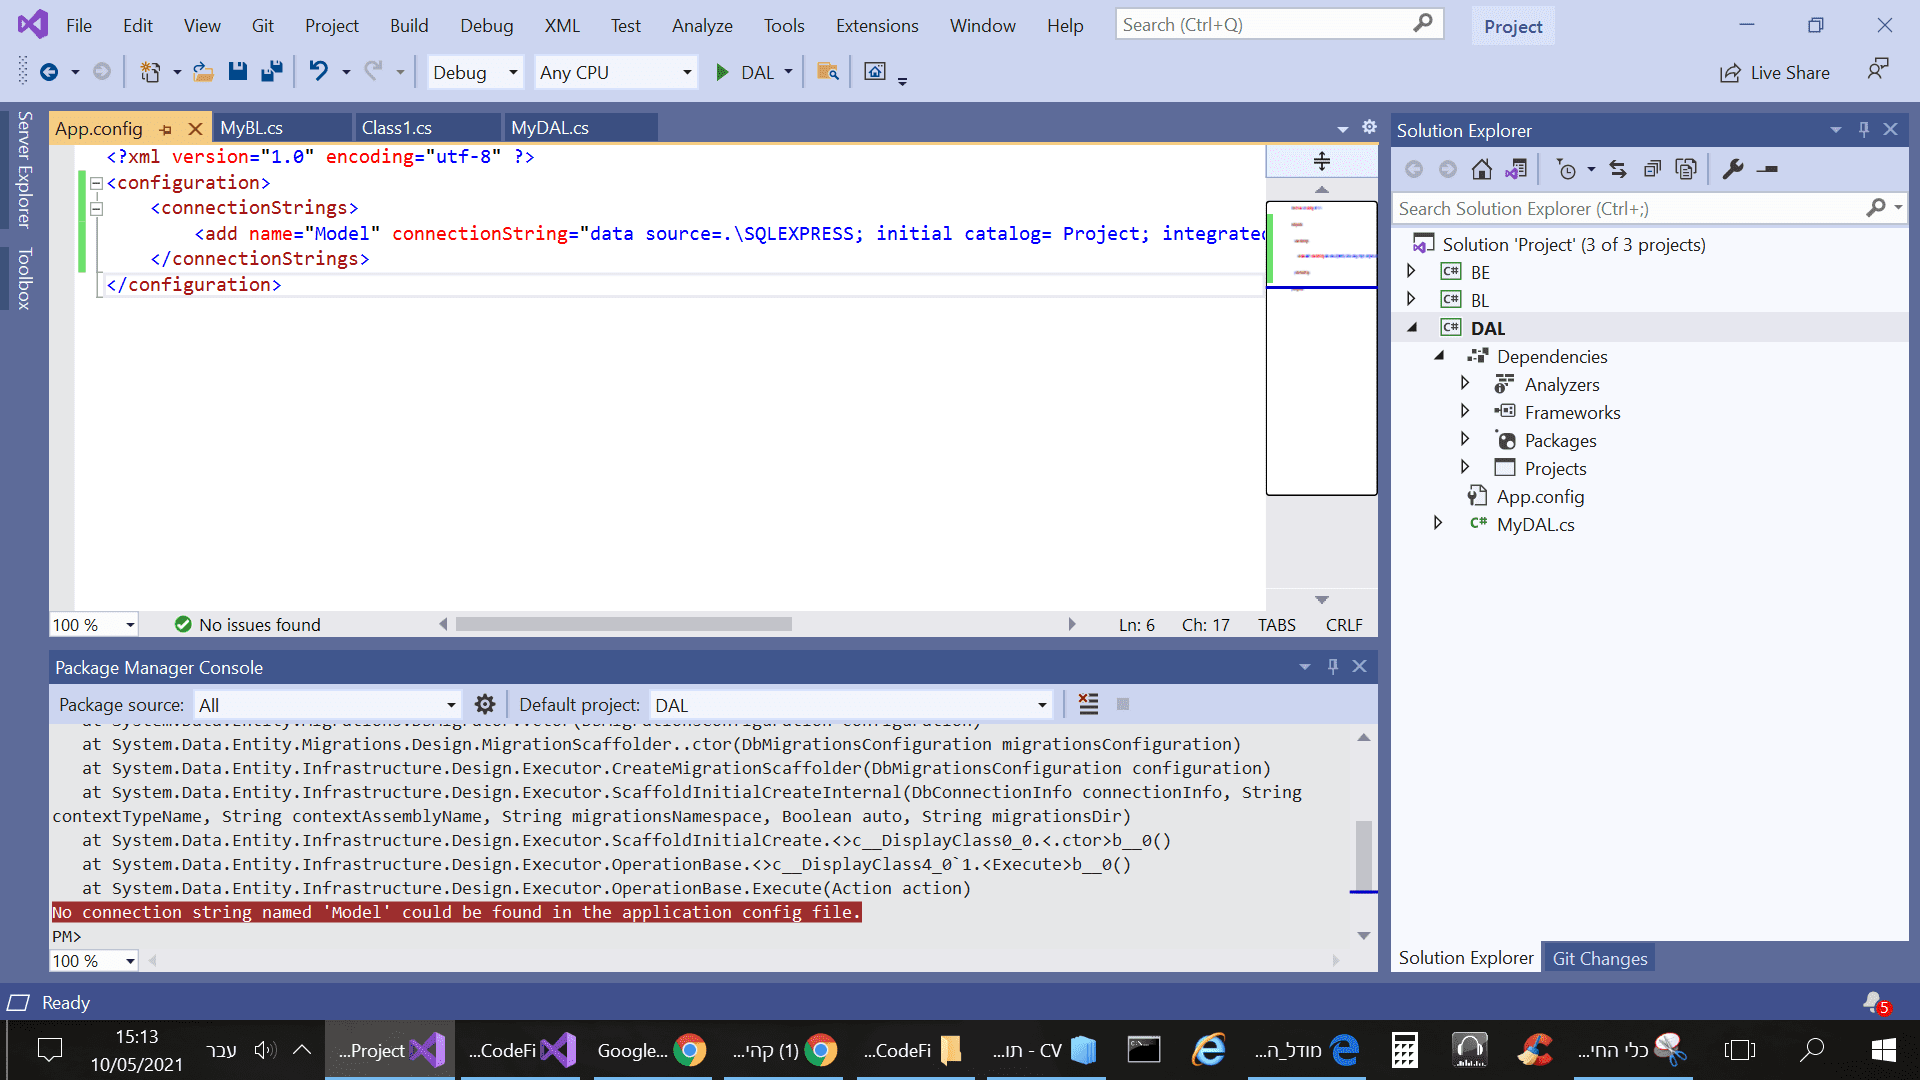The image size is (1920, 1080).
Task: Click the Solution Explorer Home icon
Action: click(1482, 170)
